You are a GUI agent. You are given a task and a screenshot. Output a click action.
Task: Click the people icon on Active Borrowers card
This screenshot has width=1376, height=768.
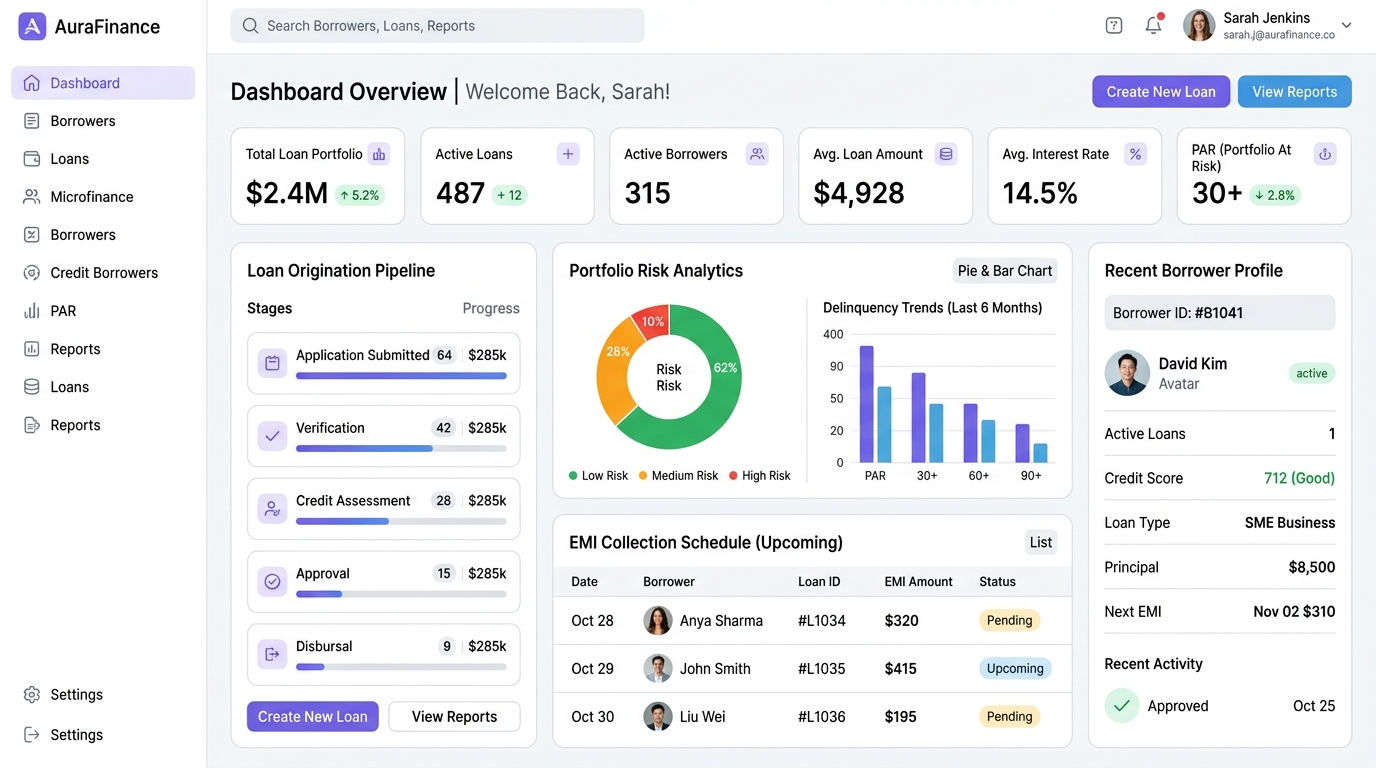[x=757, y=154]
